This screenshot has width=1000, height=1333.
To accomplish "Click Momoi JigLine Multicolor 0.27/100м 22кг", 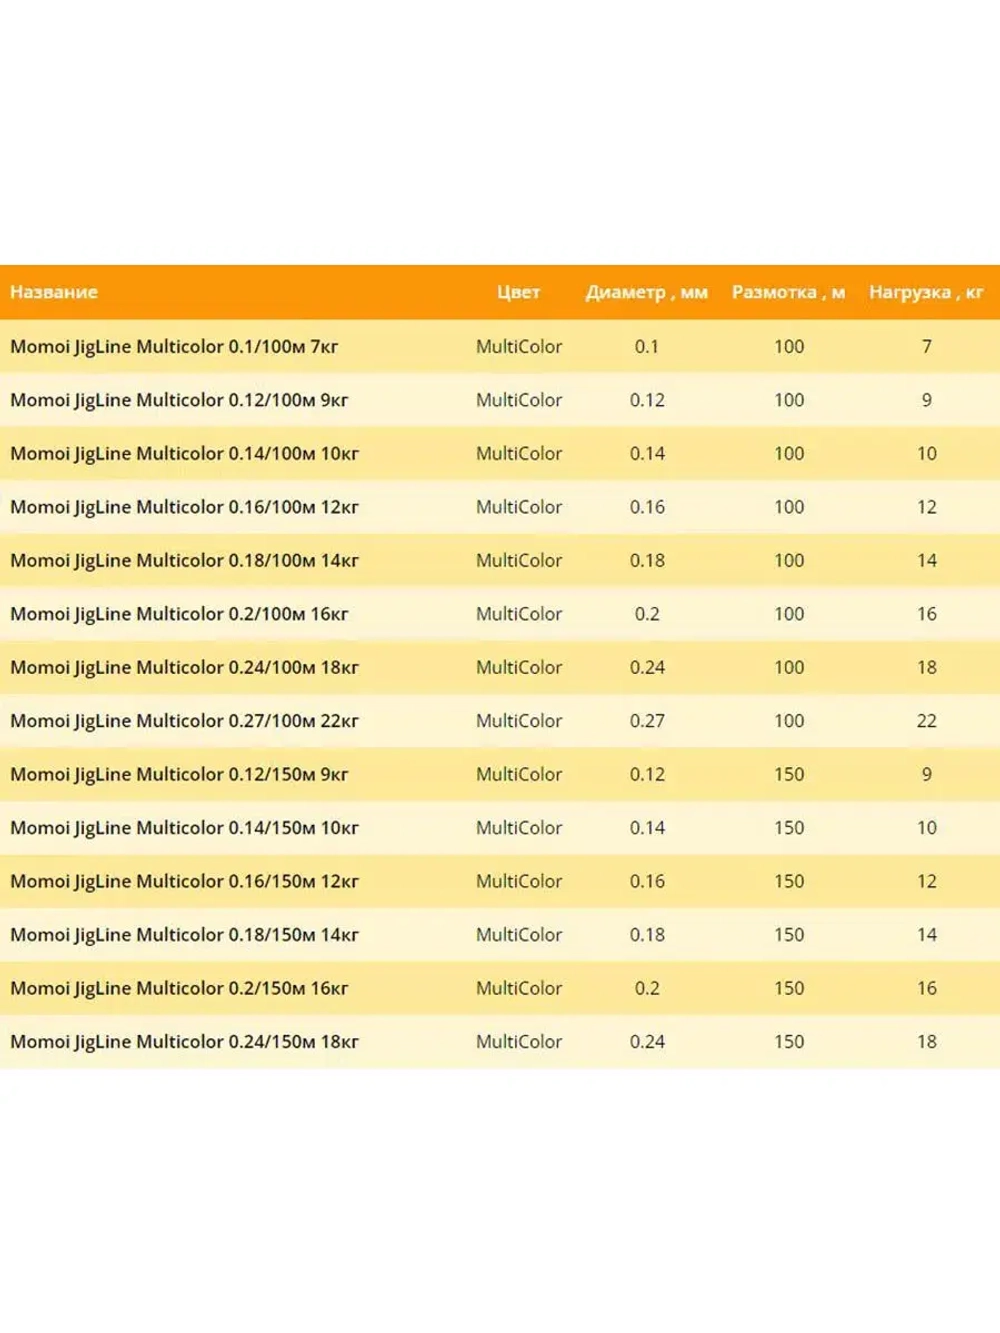I will [x=184, y=721].
